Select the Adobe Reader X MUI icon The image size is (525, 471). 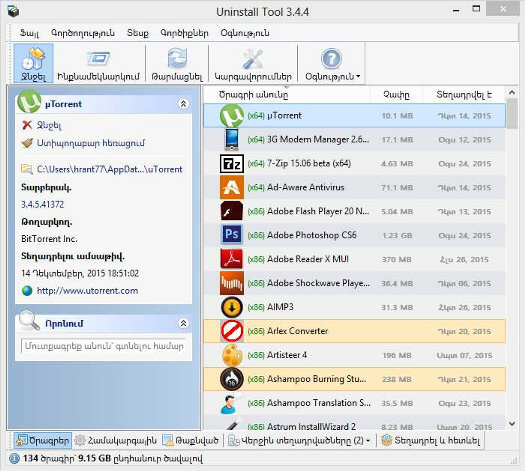coord(232,259)
